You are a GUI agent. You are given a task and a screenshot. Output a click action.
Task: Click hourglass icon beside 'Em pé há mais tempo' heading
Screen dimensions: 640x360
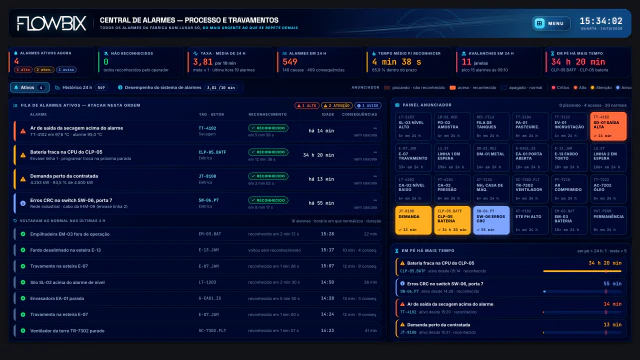396,251
